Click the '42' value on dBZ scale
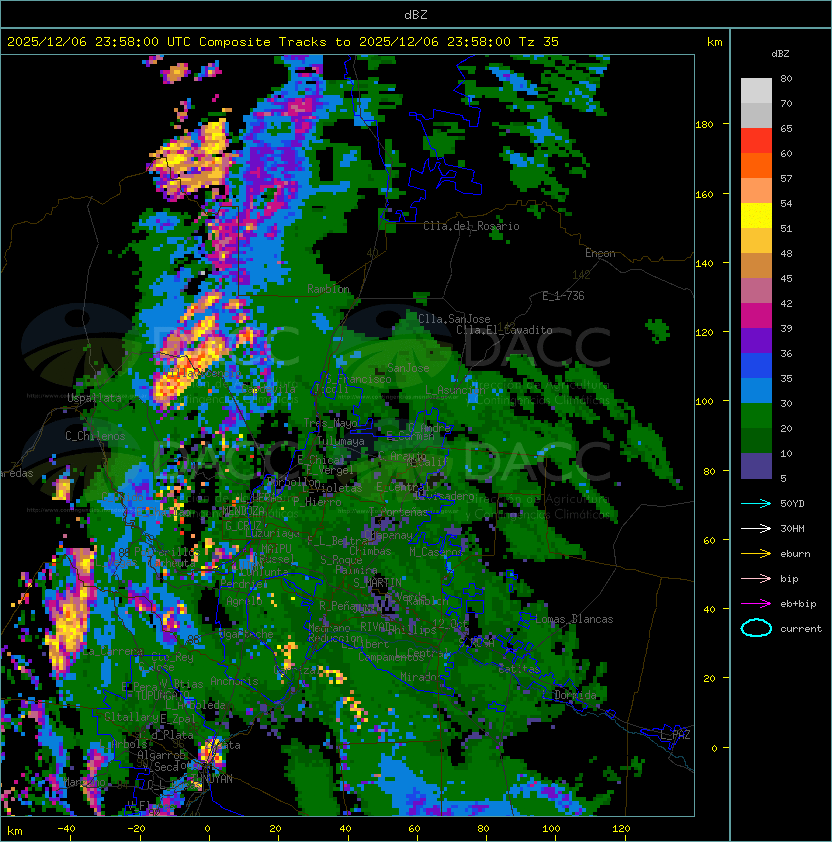832x842 pixels. 786,303
